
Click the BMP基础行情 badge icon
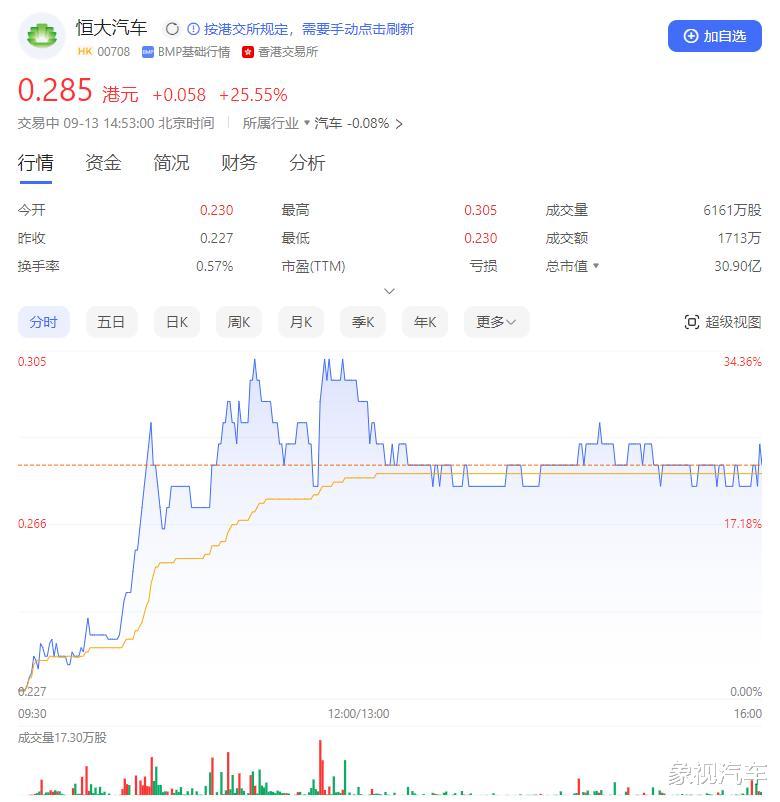tap(148, 52)
